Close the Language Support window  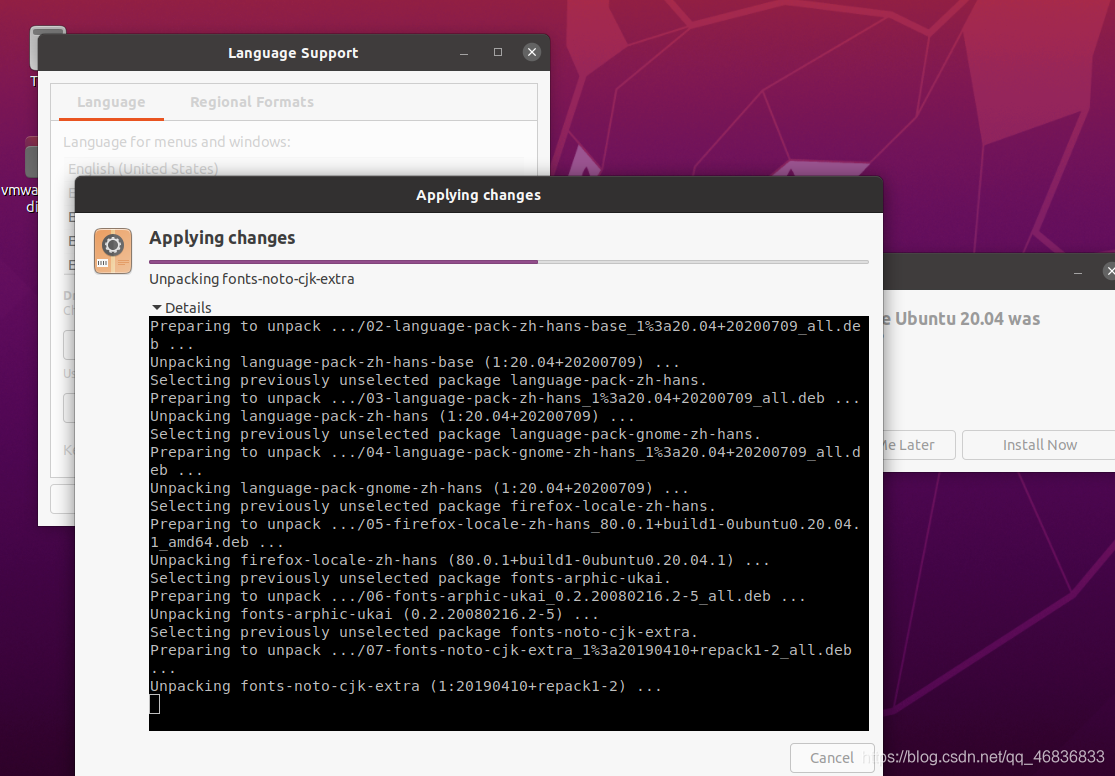pyautogui.click(x=531, y=52)
